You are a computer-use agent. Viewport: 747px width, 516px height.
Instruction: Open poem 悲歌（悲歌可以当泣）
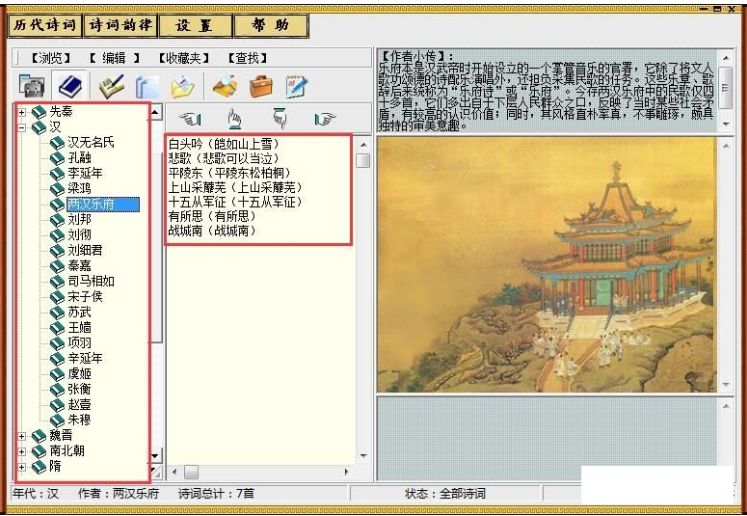tap(224, 158)
